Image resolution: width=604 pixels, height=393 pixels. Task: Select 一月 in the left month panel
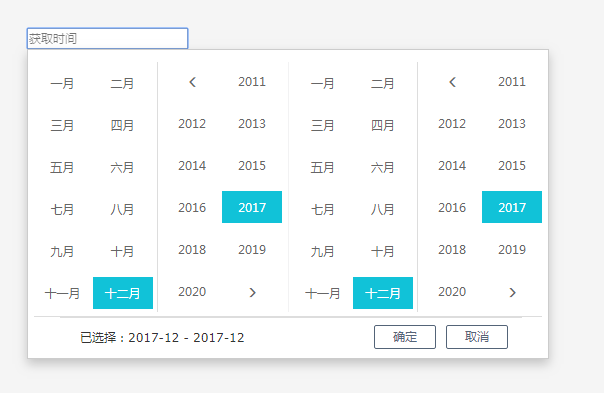[62, 83]
